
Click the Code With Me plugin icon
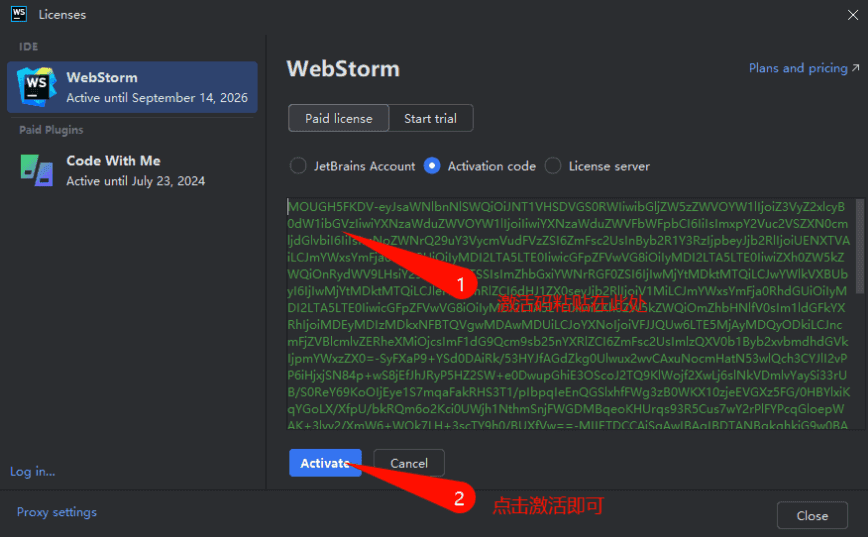(x=36, y=169)
